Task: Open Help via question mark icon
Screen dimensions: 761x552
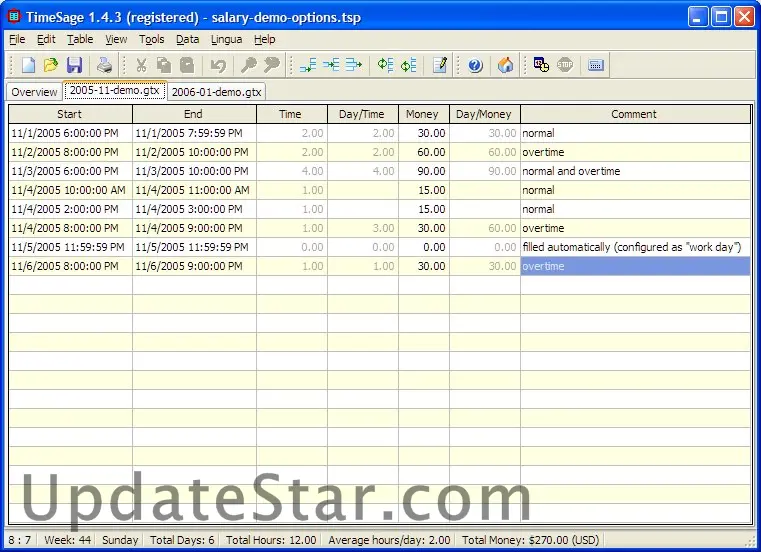Action: 475,65
